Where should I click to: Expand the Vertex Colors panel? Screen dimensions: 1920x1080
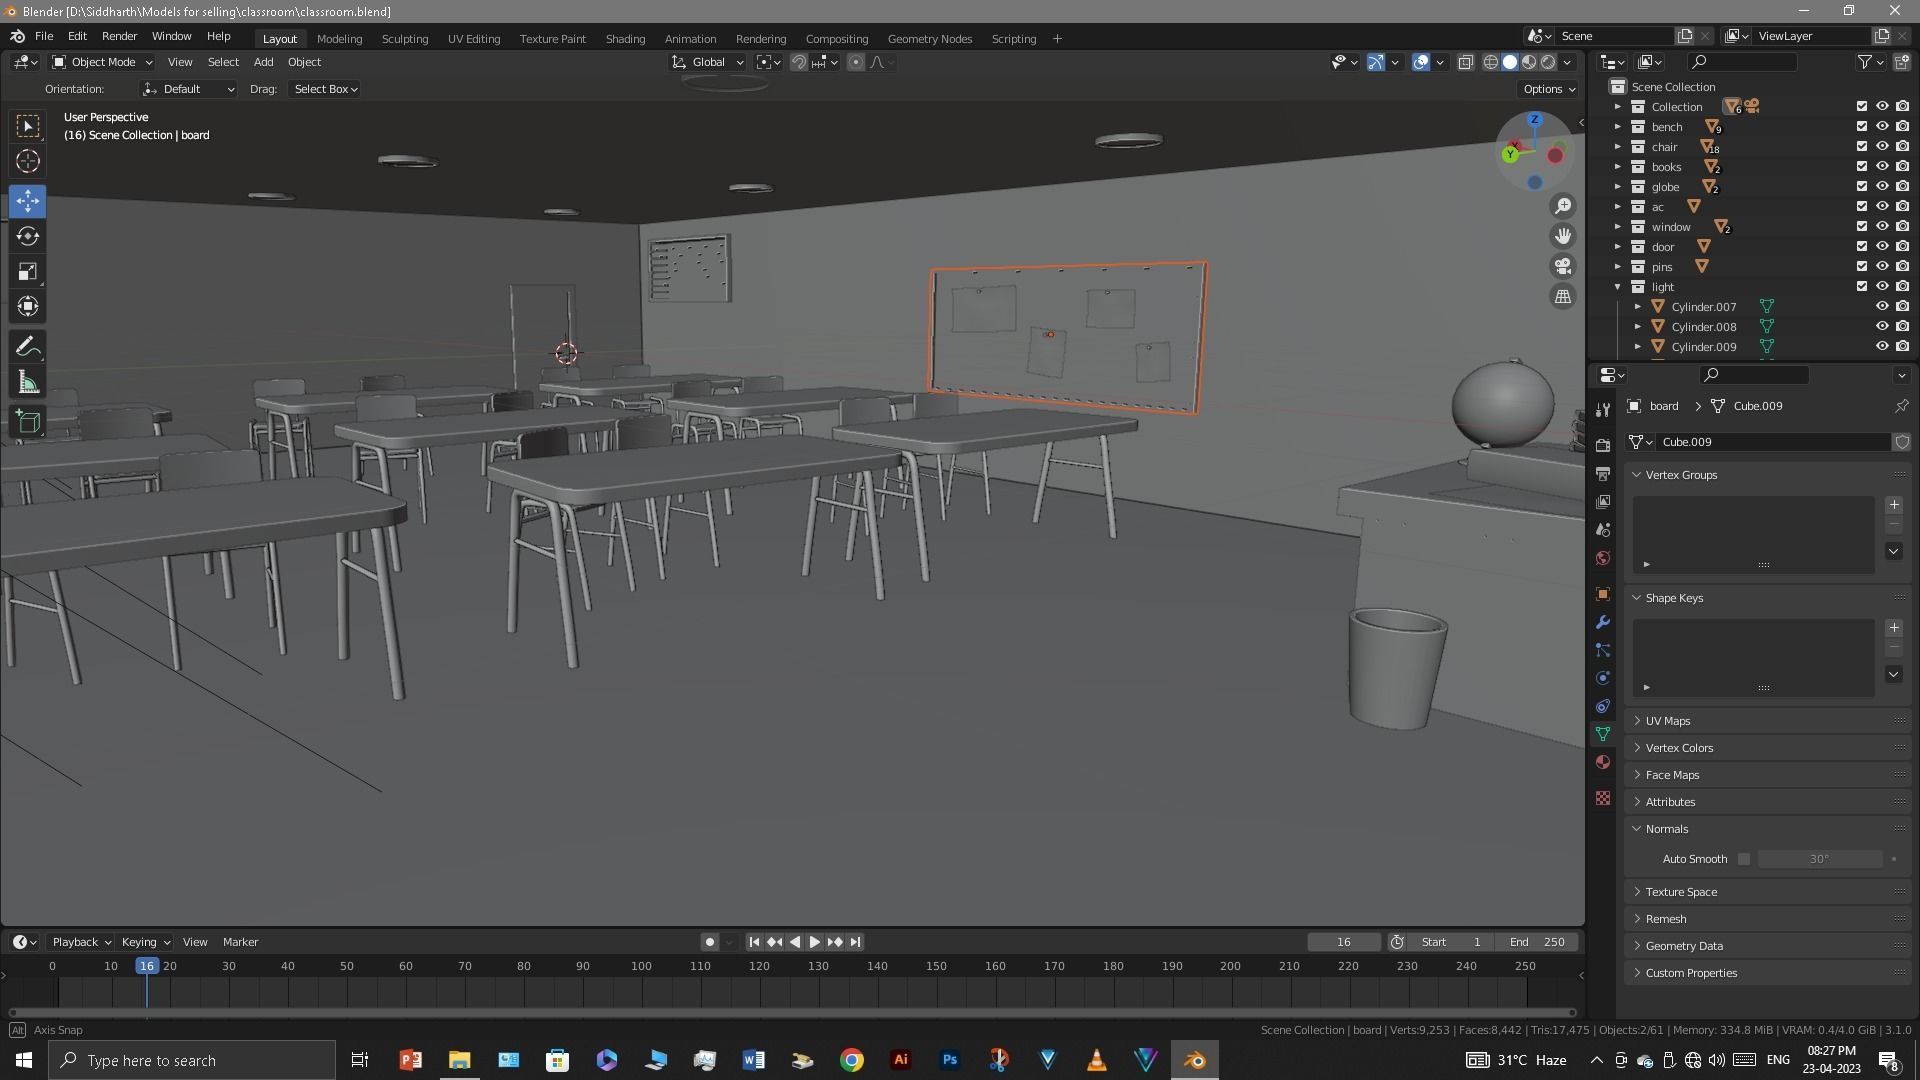click(1679, 748)
